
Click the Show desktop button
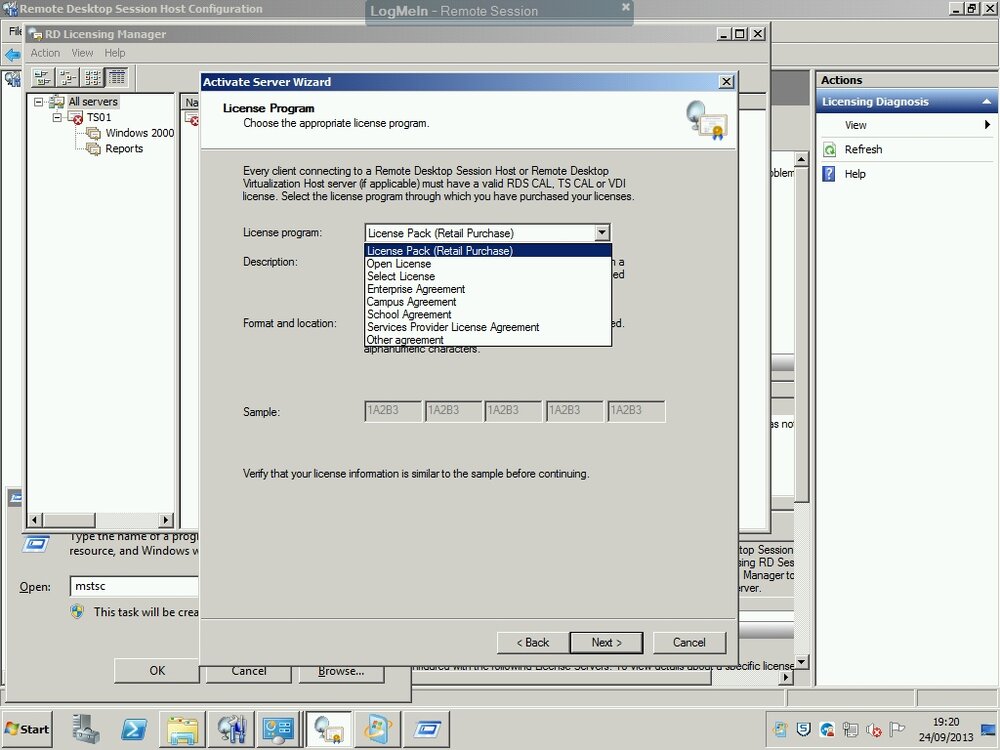(989, 729)
